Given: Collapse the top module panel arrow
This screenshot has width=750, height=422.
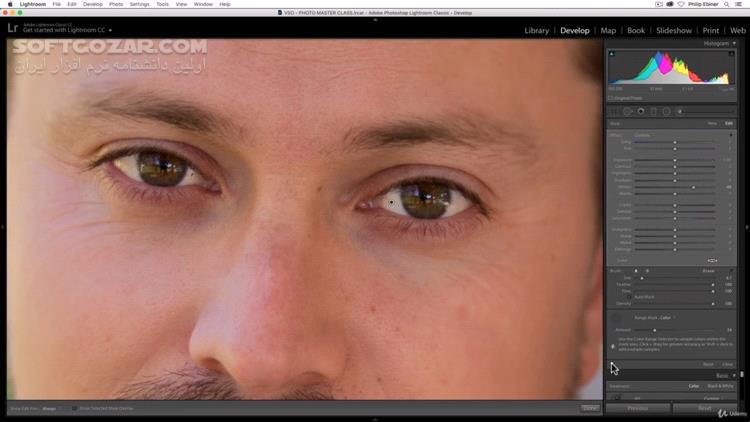Looking at the screenshot, I should tap(375, 20).
